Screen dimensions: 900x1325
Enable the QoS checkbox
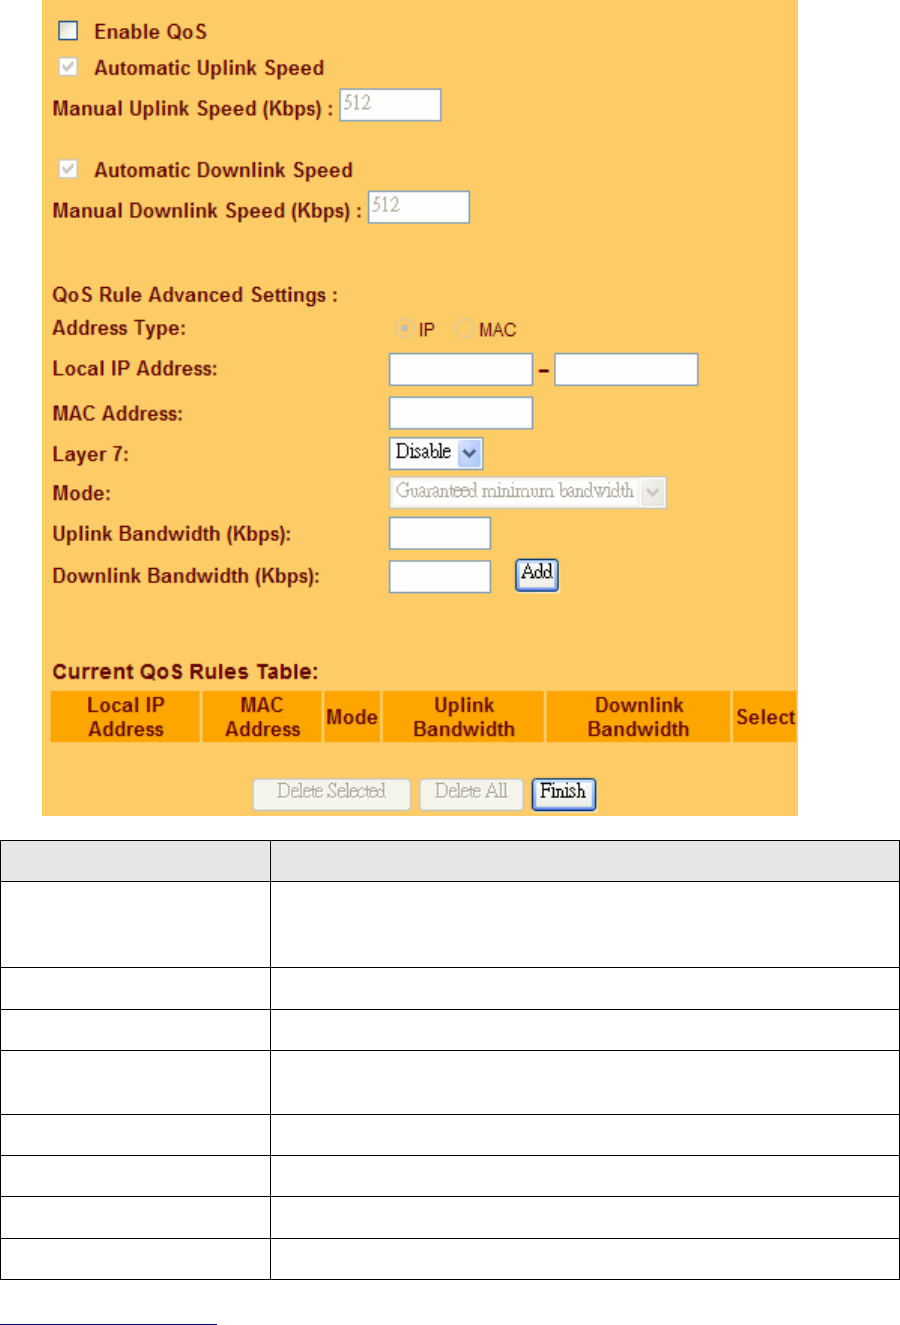(x=68, y=32)
